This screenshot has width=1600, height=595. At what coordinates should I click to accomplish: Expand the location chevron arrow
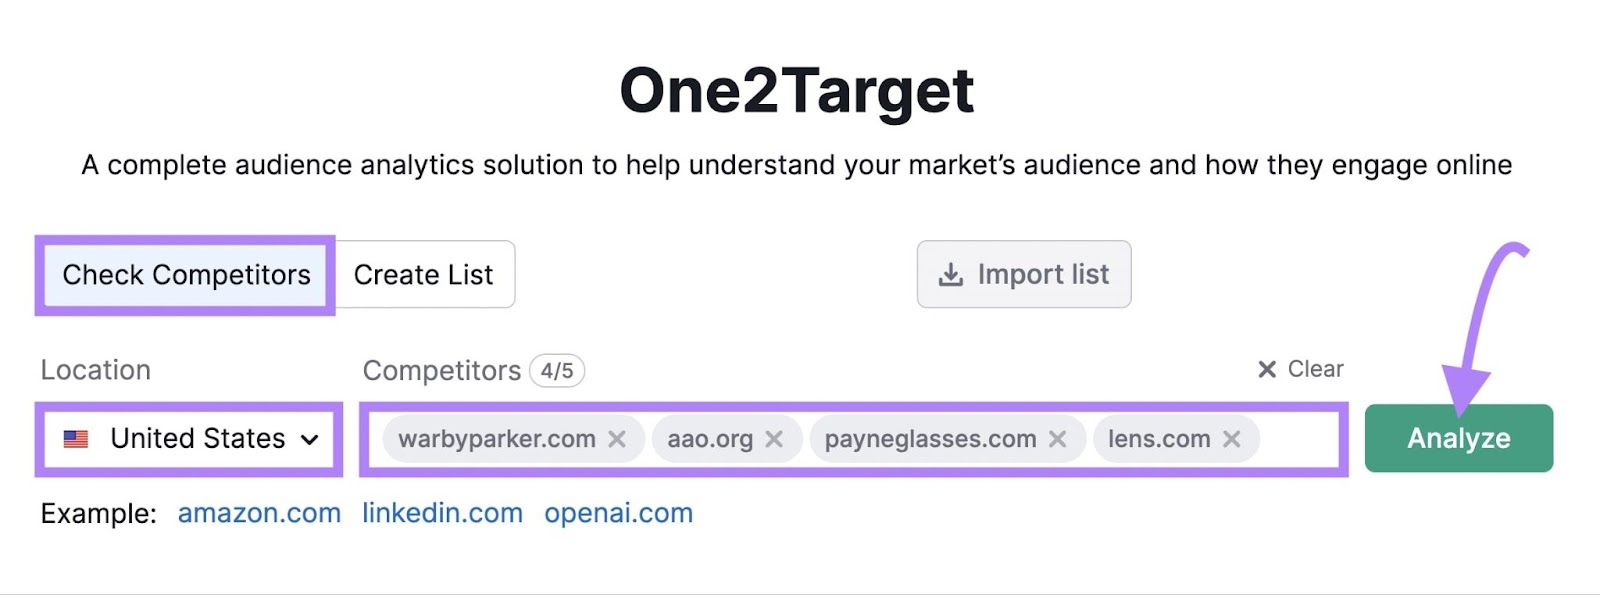pyautogui.click(x=310, y=438)
